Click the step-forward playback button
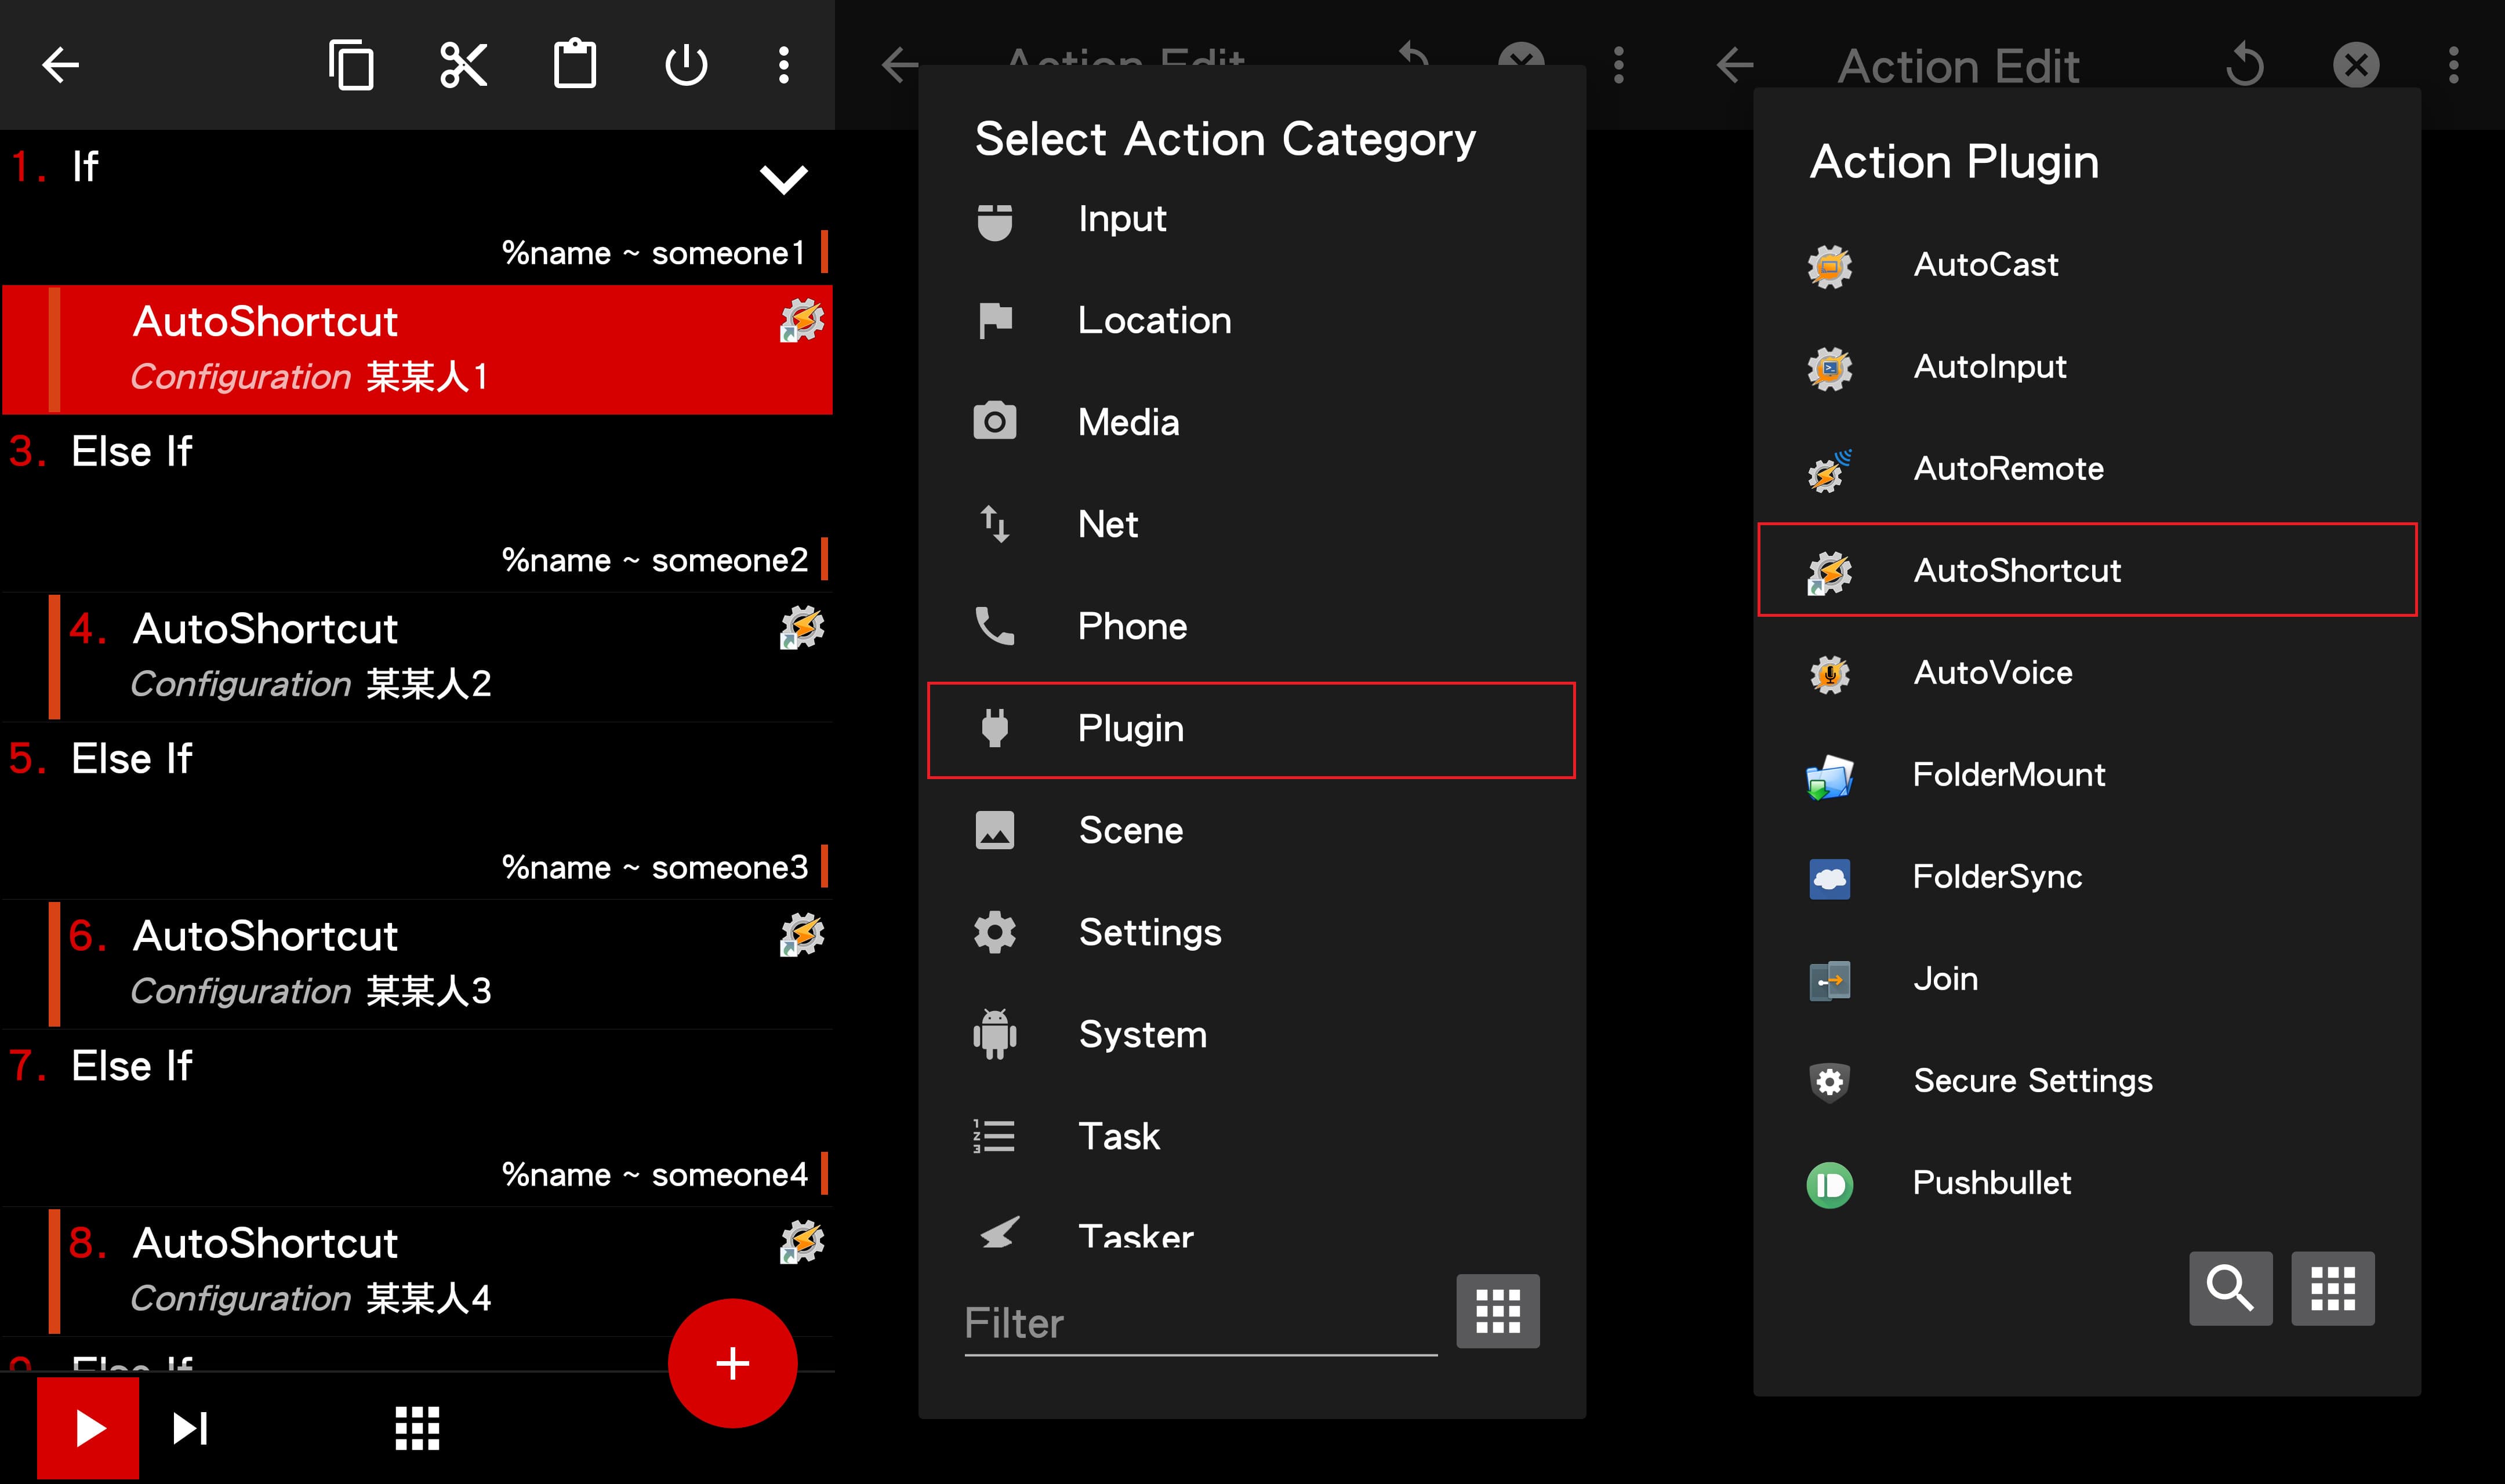 [190, 1428]
